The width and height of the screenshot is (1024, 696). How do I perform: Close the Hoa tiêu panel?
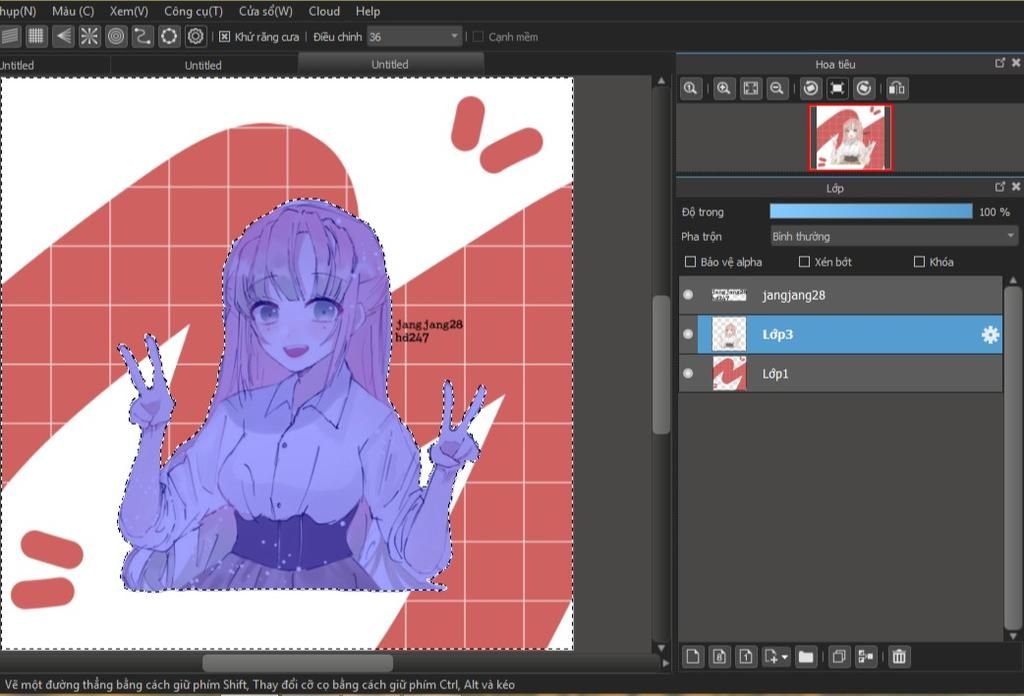(x=1016, y=63)
